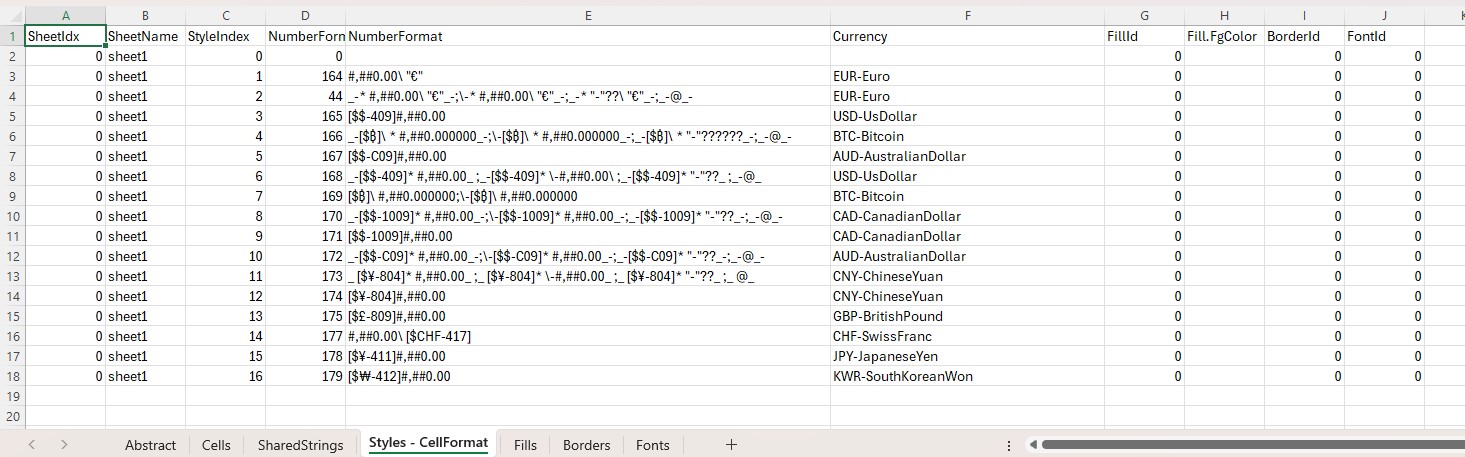This screenshot has height=457, width=1465.
Task: Click StyleIndex cell with value 16
Action: pos(225,376)
